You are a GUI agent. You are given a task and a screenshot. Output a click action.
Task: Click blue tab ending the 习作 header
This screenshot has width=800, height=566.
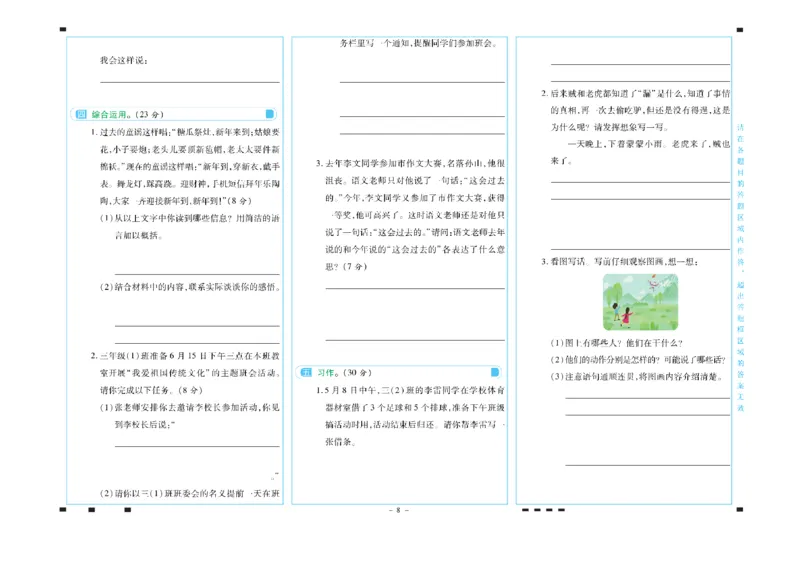(494, 372)
